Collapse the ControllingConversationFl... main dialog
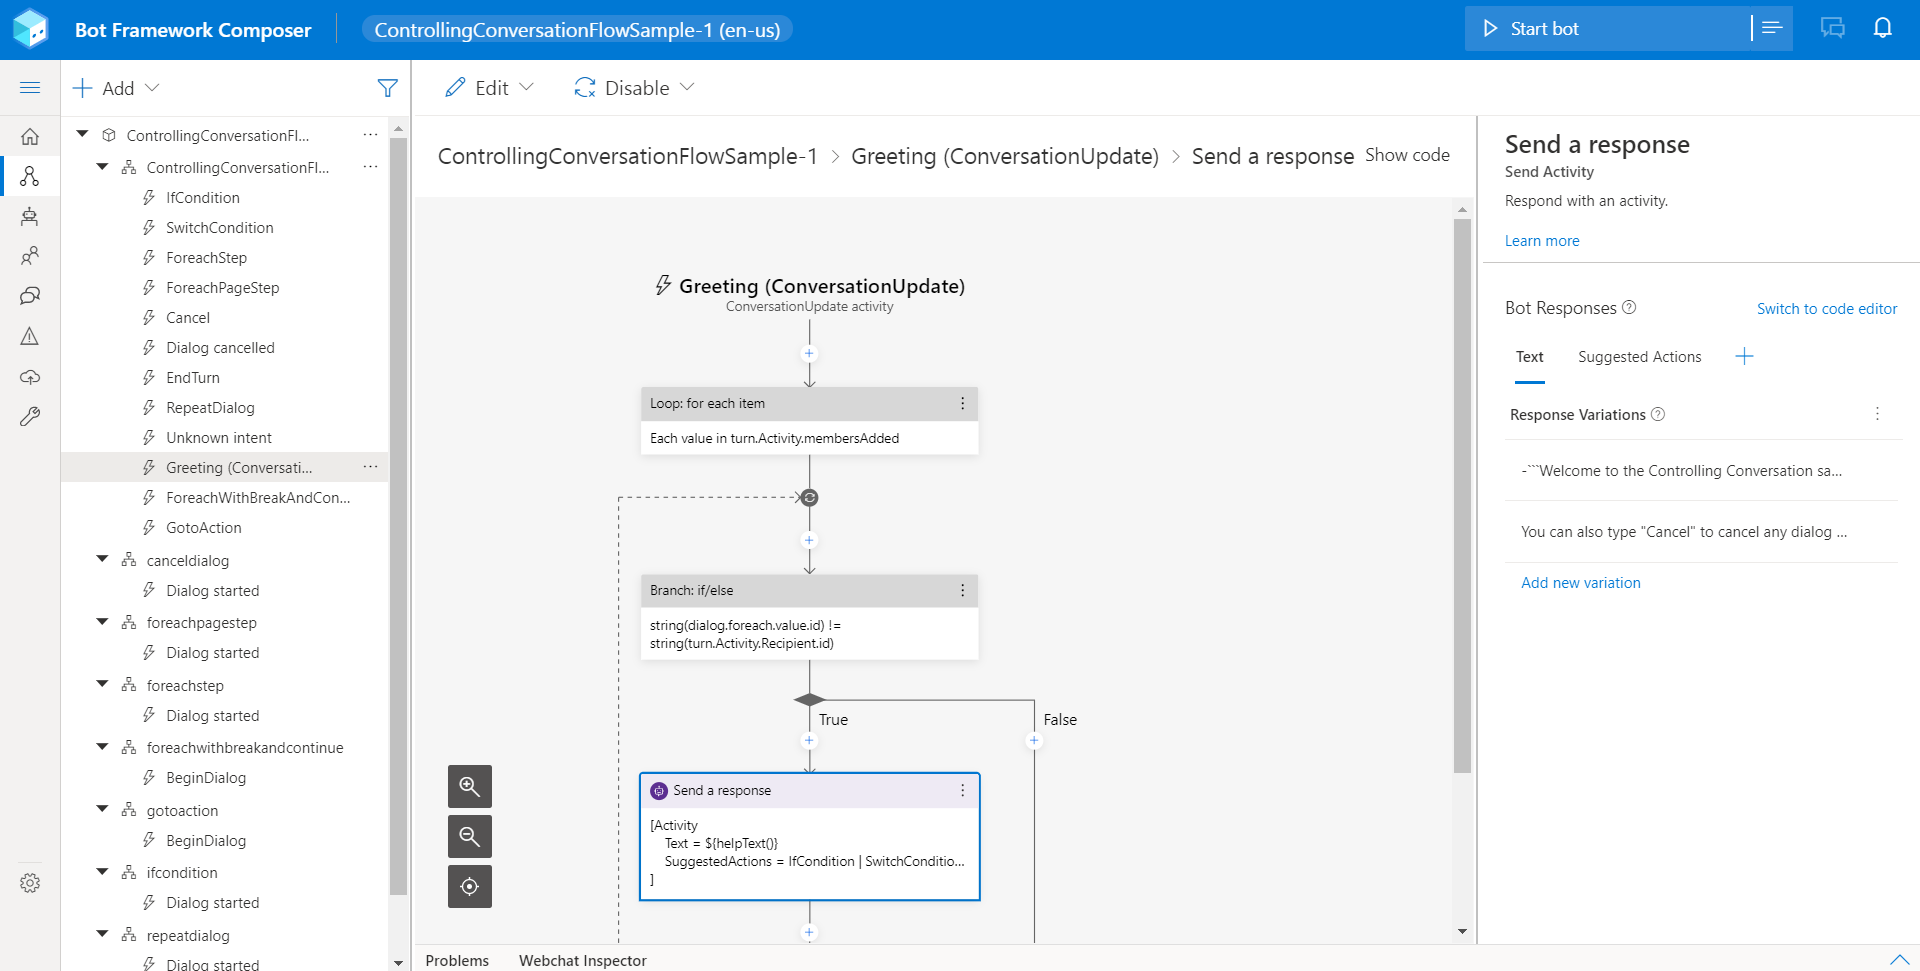The height and width of the screenshot is (971, 1920). coord(102,167)
